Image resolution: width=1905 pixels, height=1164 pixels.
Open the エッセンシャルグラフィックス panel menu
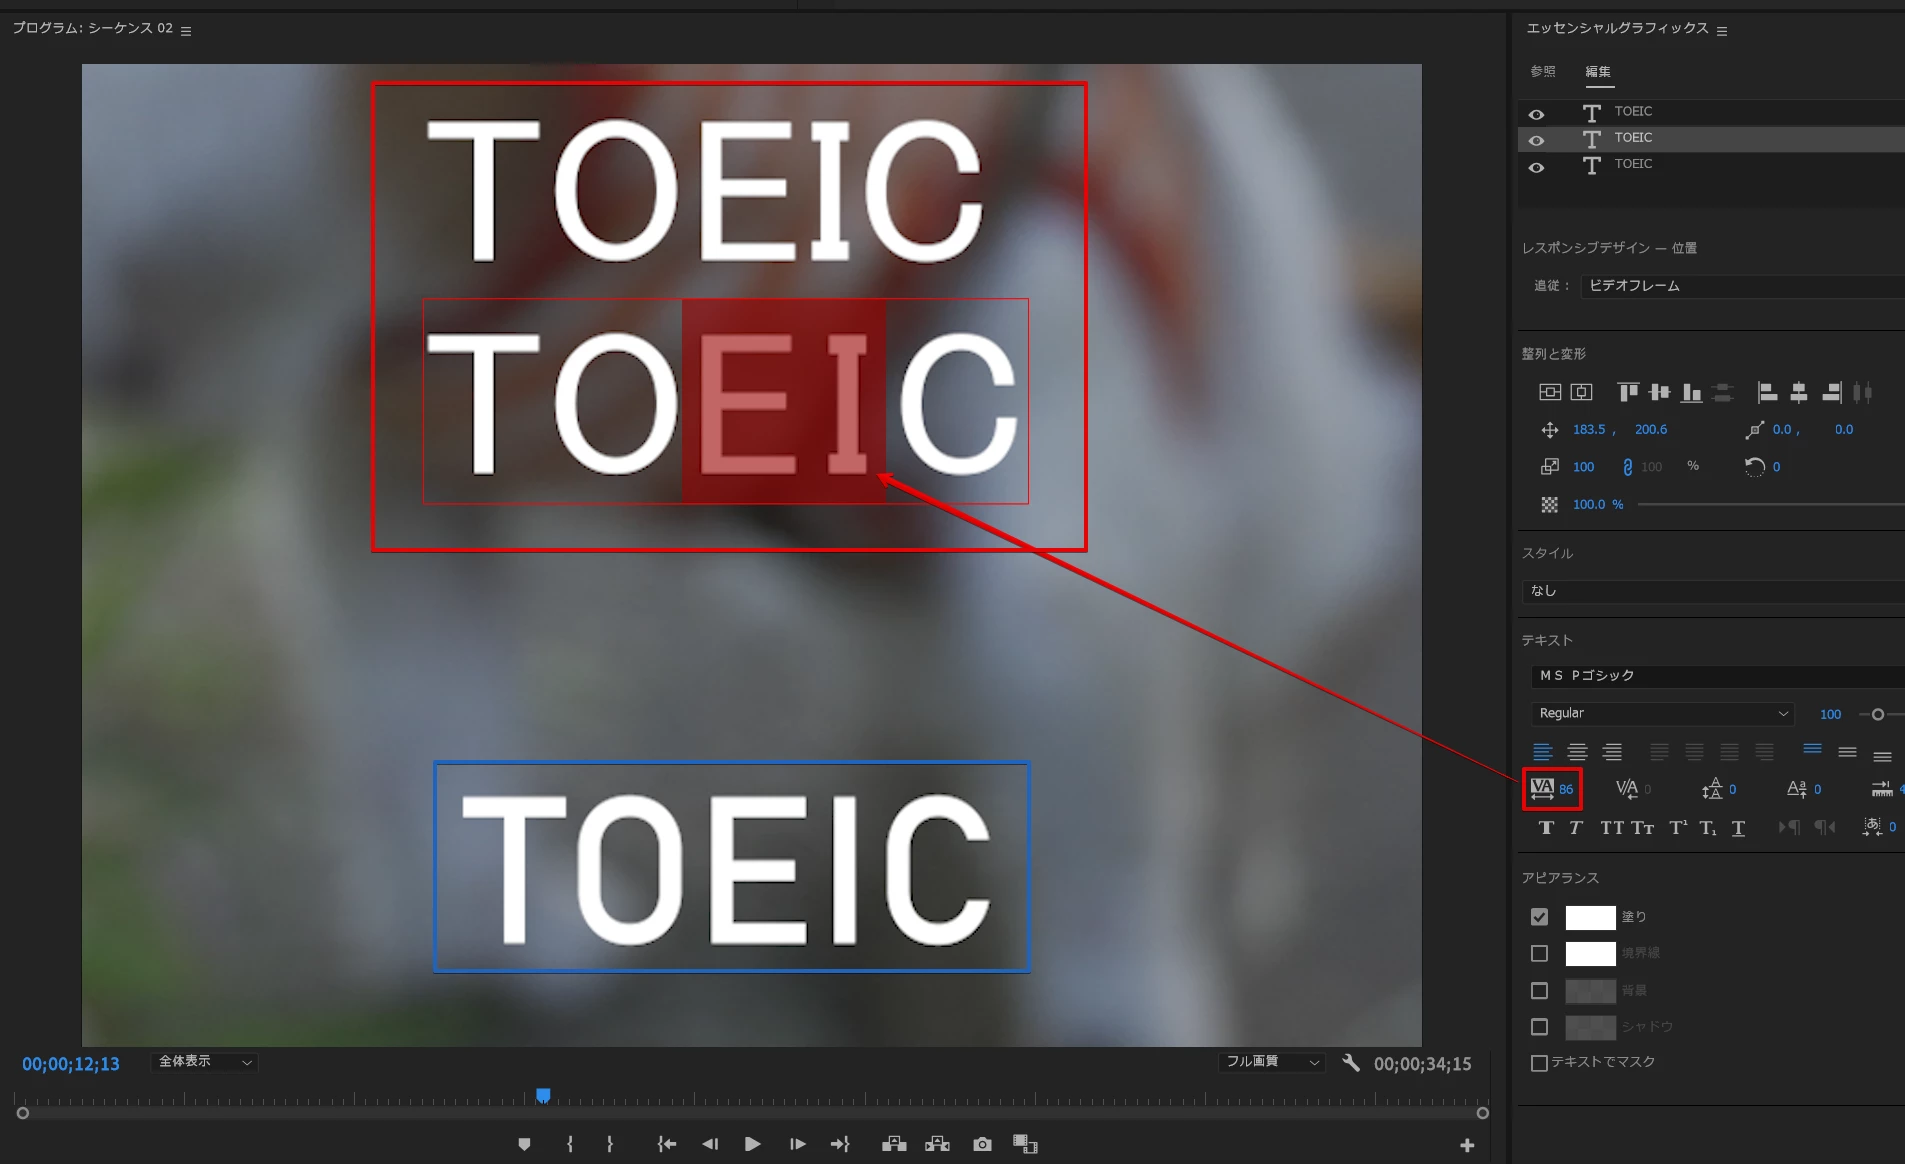click(1722, 31)
